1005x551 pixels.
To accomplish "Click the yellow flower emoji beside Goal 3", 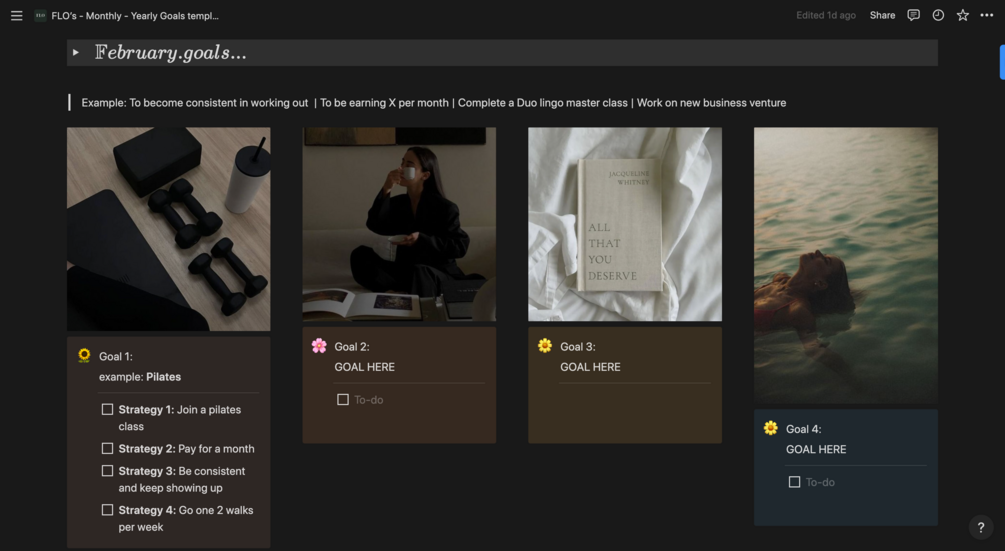I will click(545, 346).
